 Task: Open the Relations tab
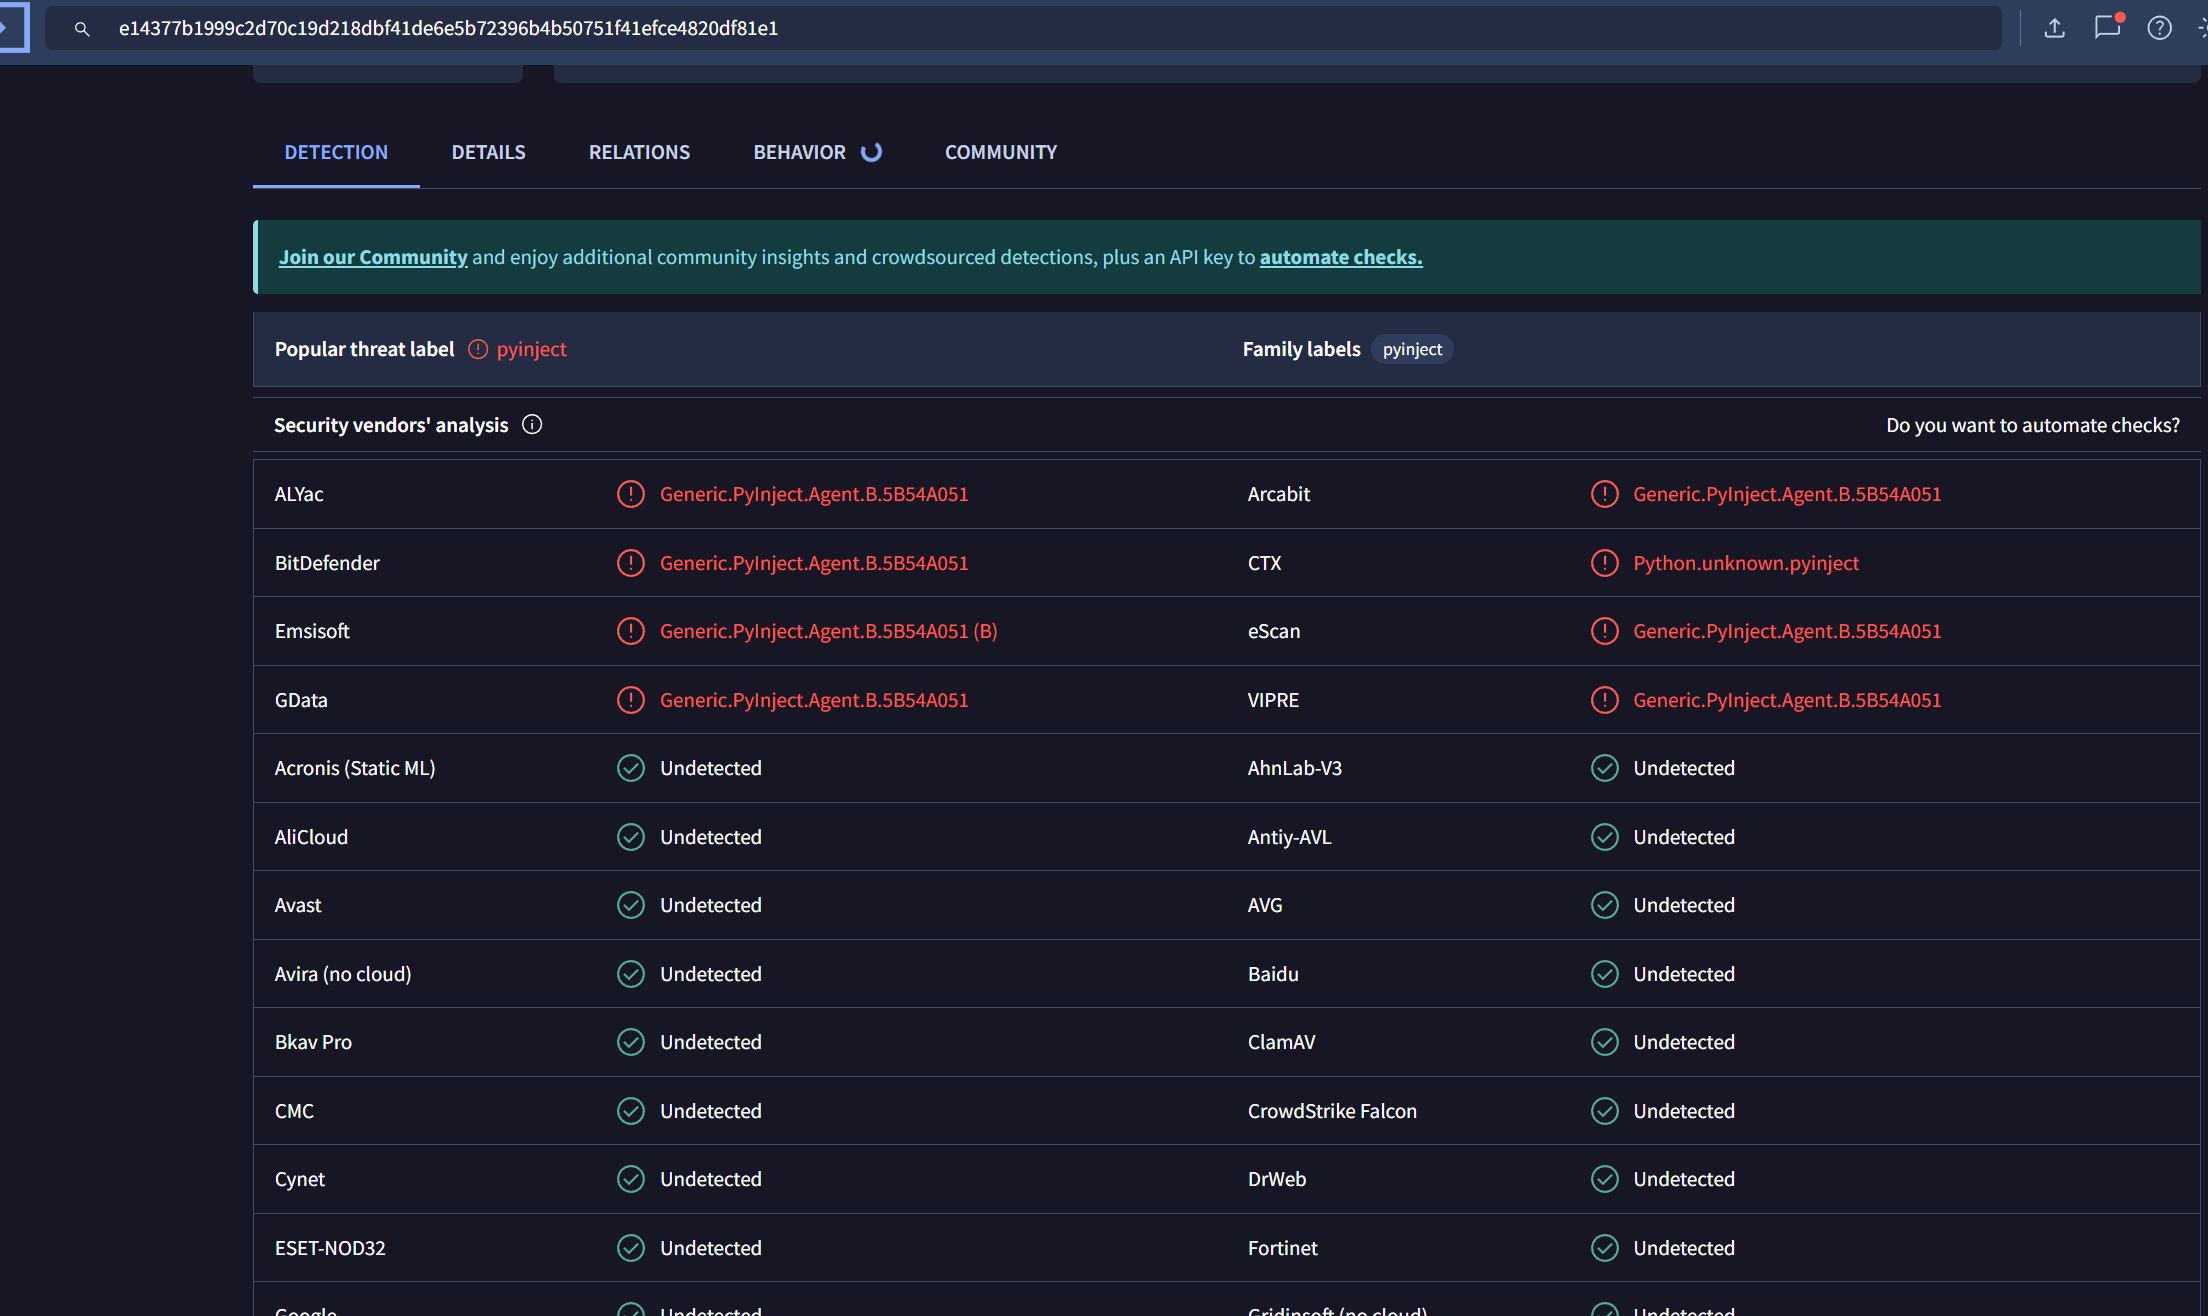639,152
